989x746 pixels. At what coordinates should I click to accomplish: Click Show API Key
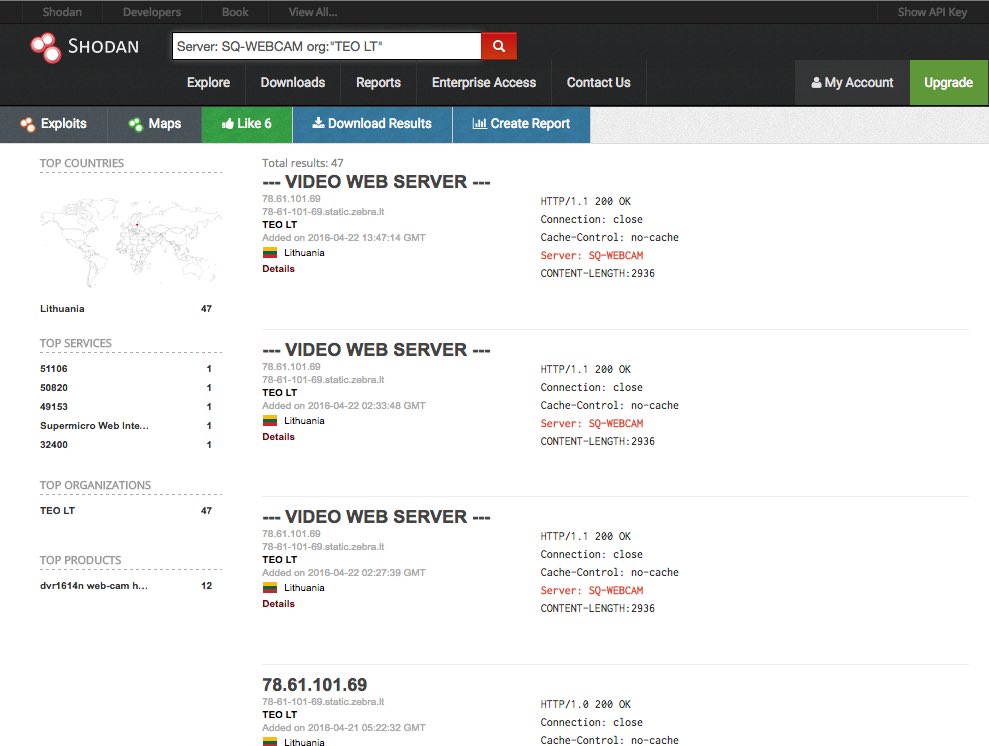[x=932, y=12]
